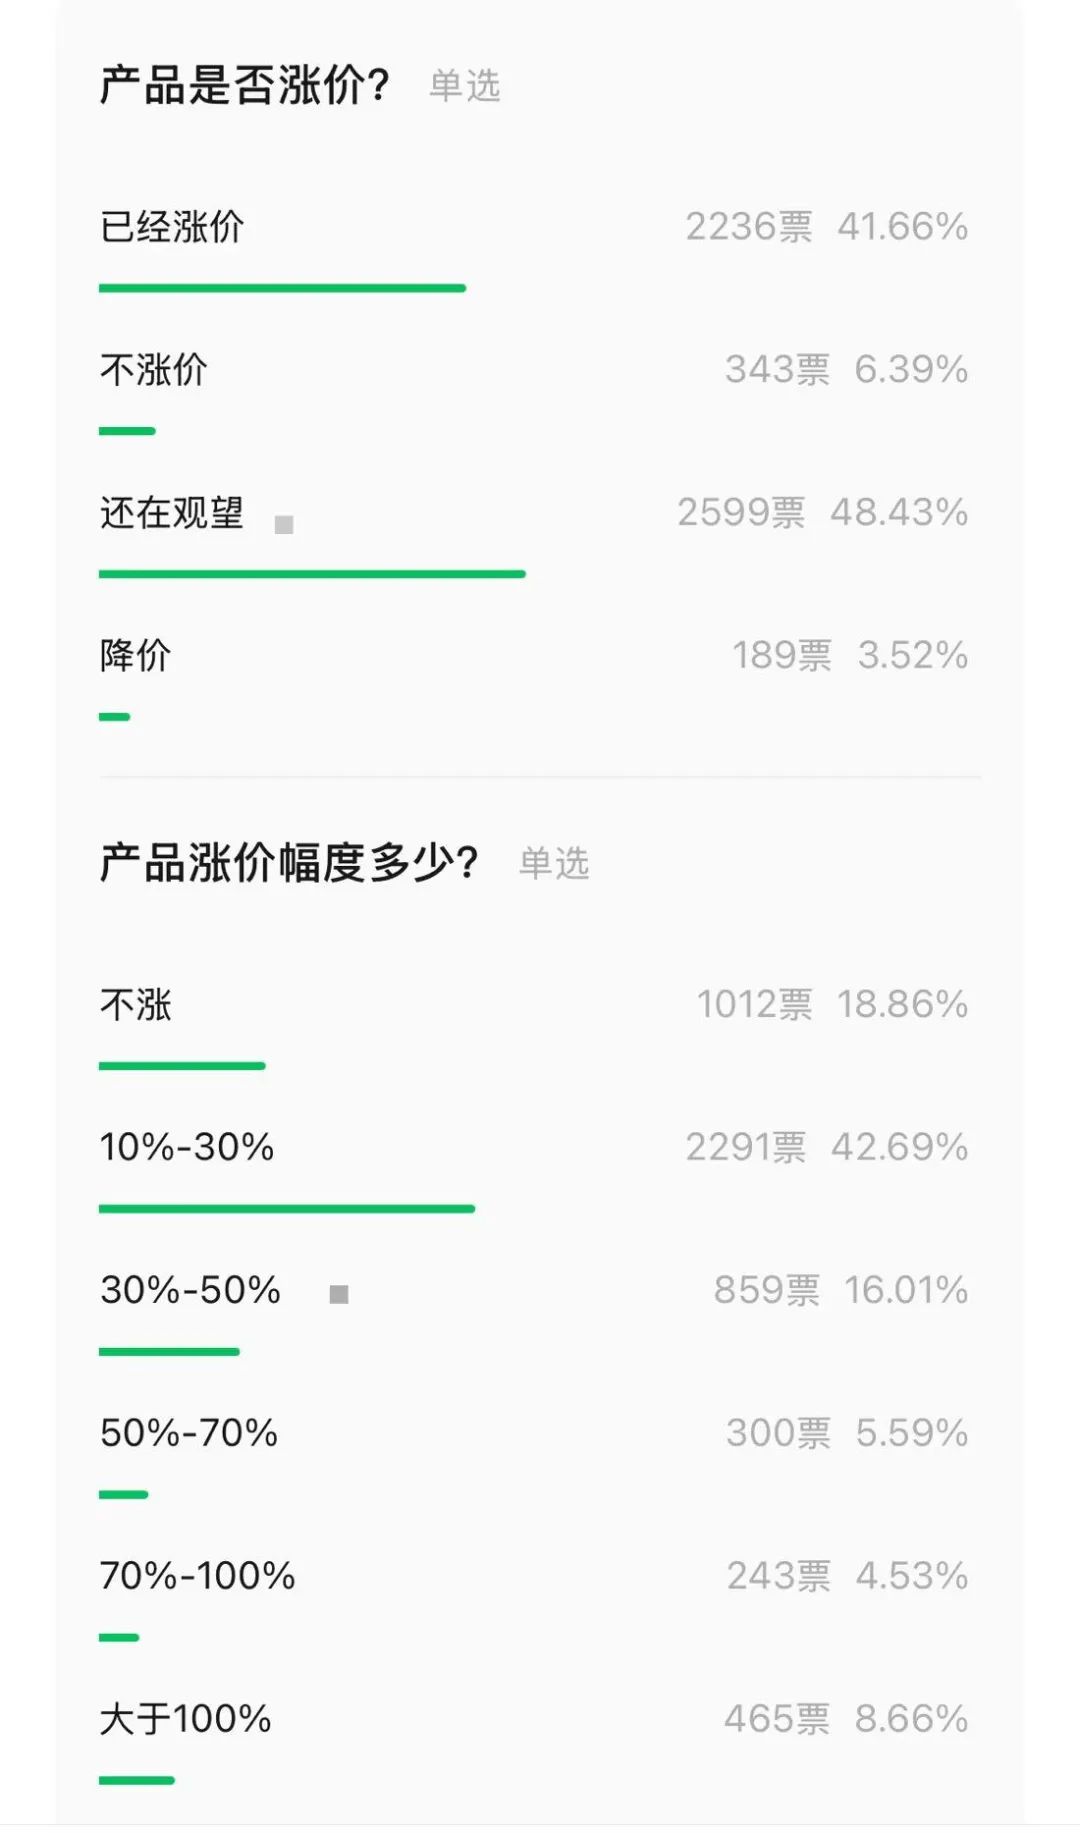The image size is (1080, 1833).
Task: Choose the 降价 poll option
Action: point(136,656)
